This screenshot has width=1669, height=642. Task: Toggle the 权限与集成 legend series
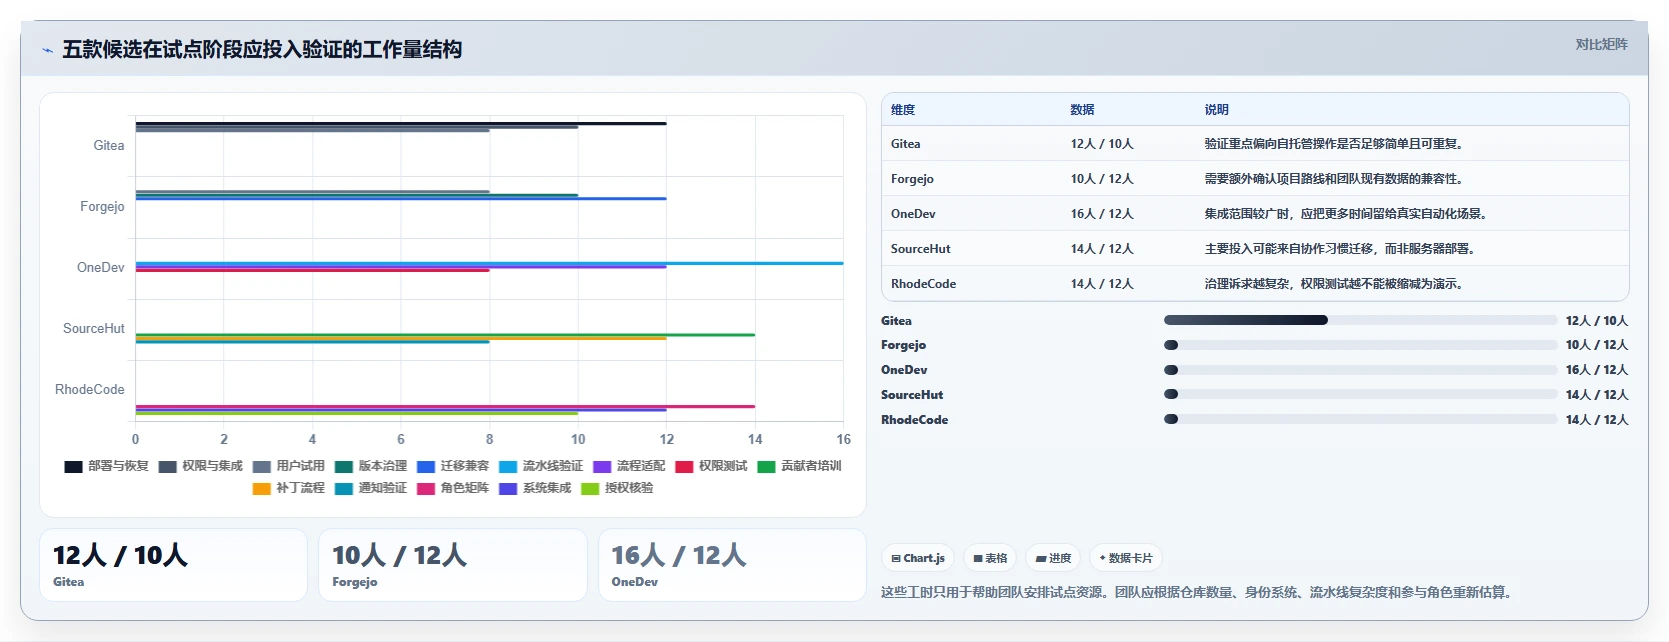pos(200,466)
